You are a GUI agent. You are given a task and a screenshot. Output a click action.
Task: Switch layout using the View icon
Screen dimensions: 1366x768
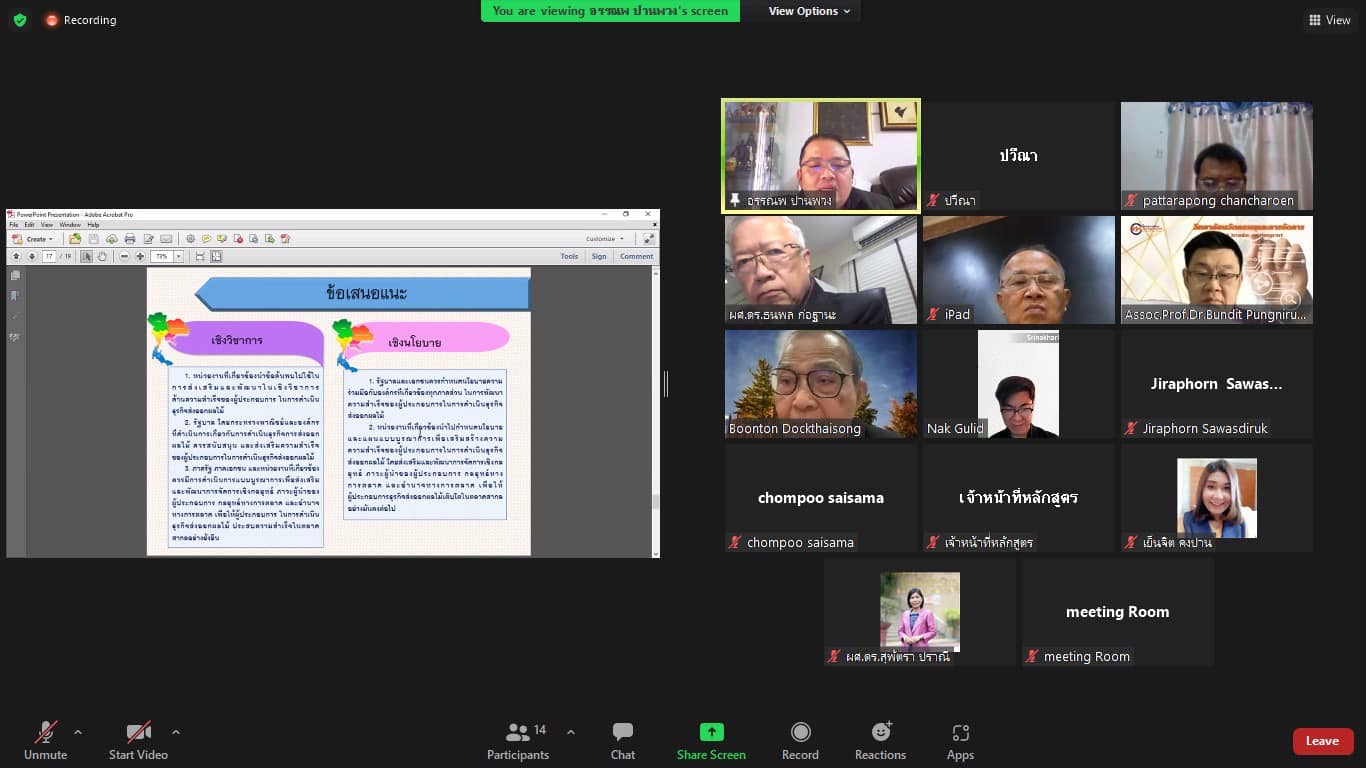coord(1329,20)
